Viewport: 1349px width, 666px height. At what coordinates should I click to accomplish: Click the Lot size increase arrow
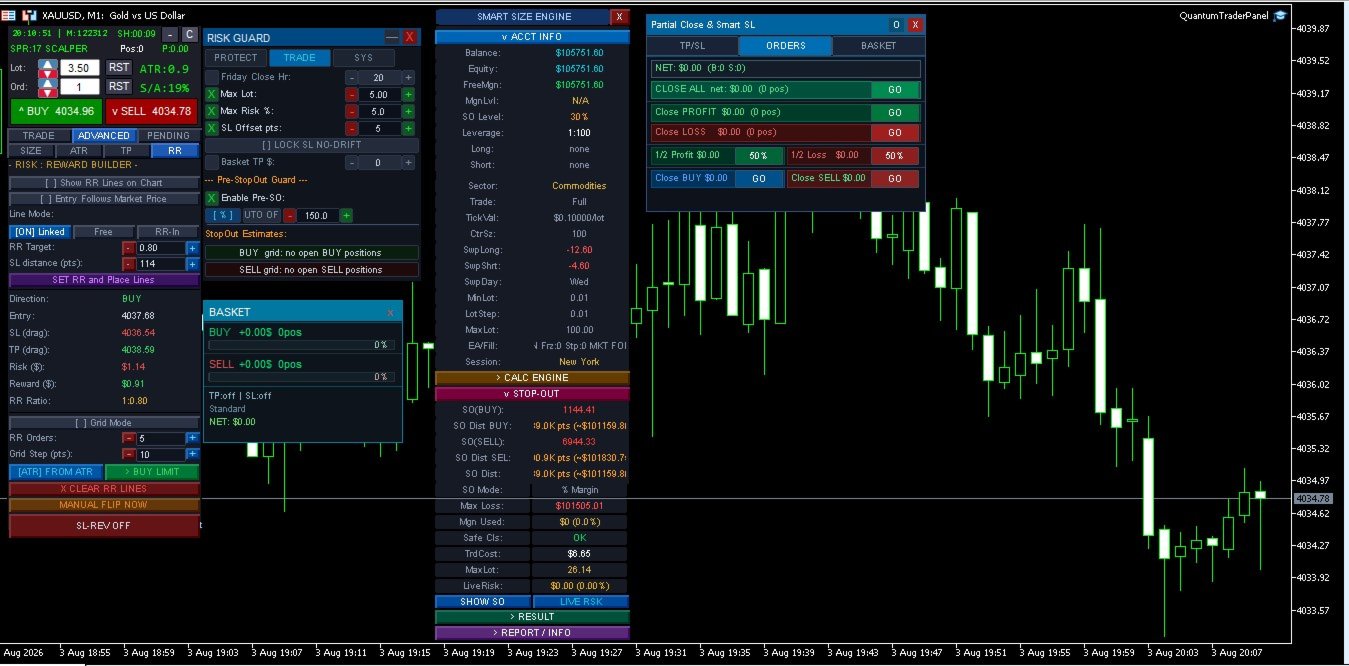[x=48, y=63]
